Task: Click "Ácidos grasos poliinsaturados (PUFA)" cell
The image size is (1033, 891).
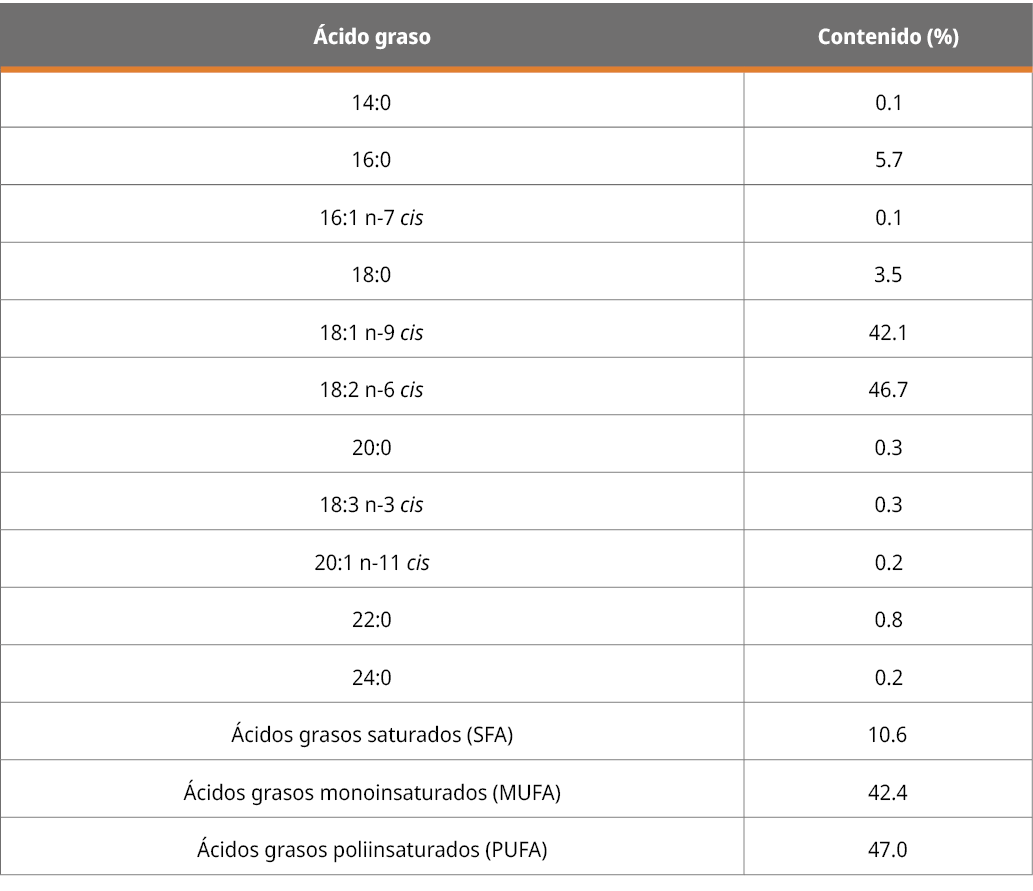Action: 371,850
